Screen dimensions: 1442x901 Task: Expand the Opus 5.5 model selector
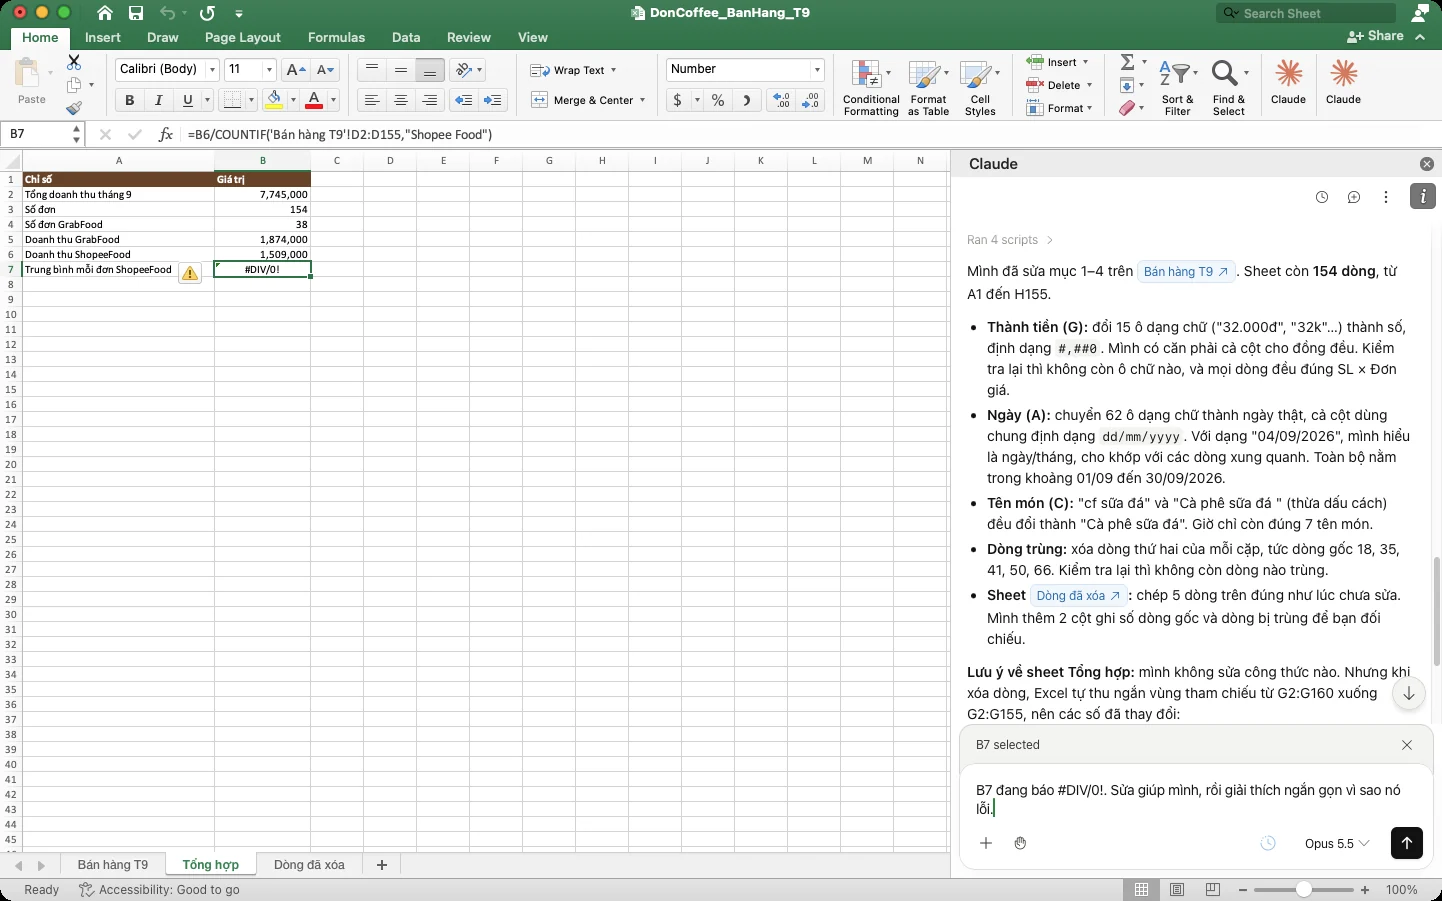1337,844
